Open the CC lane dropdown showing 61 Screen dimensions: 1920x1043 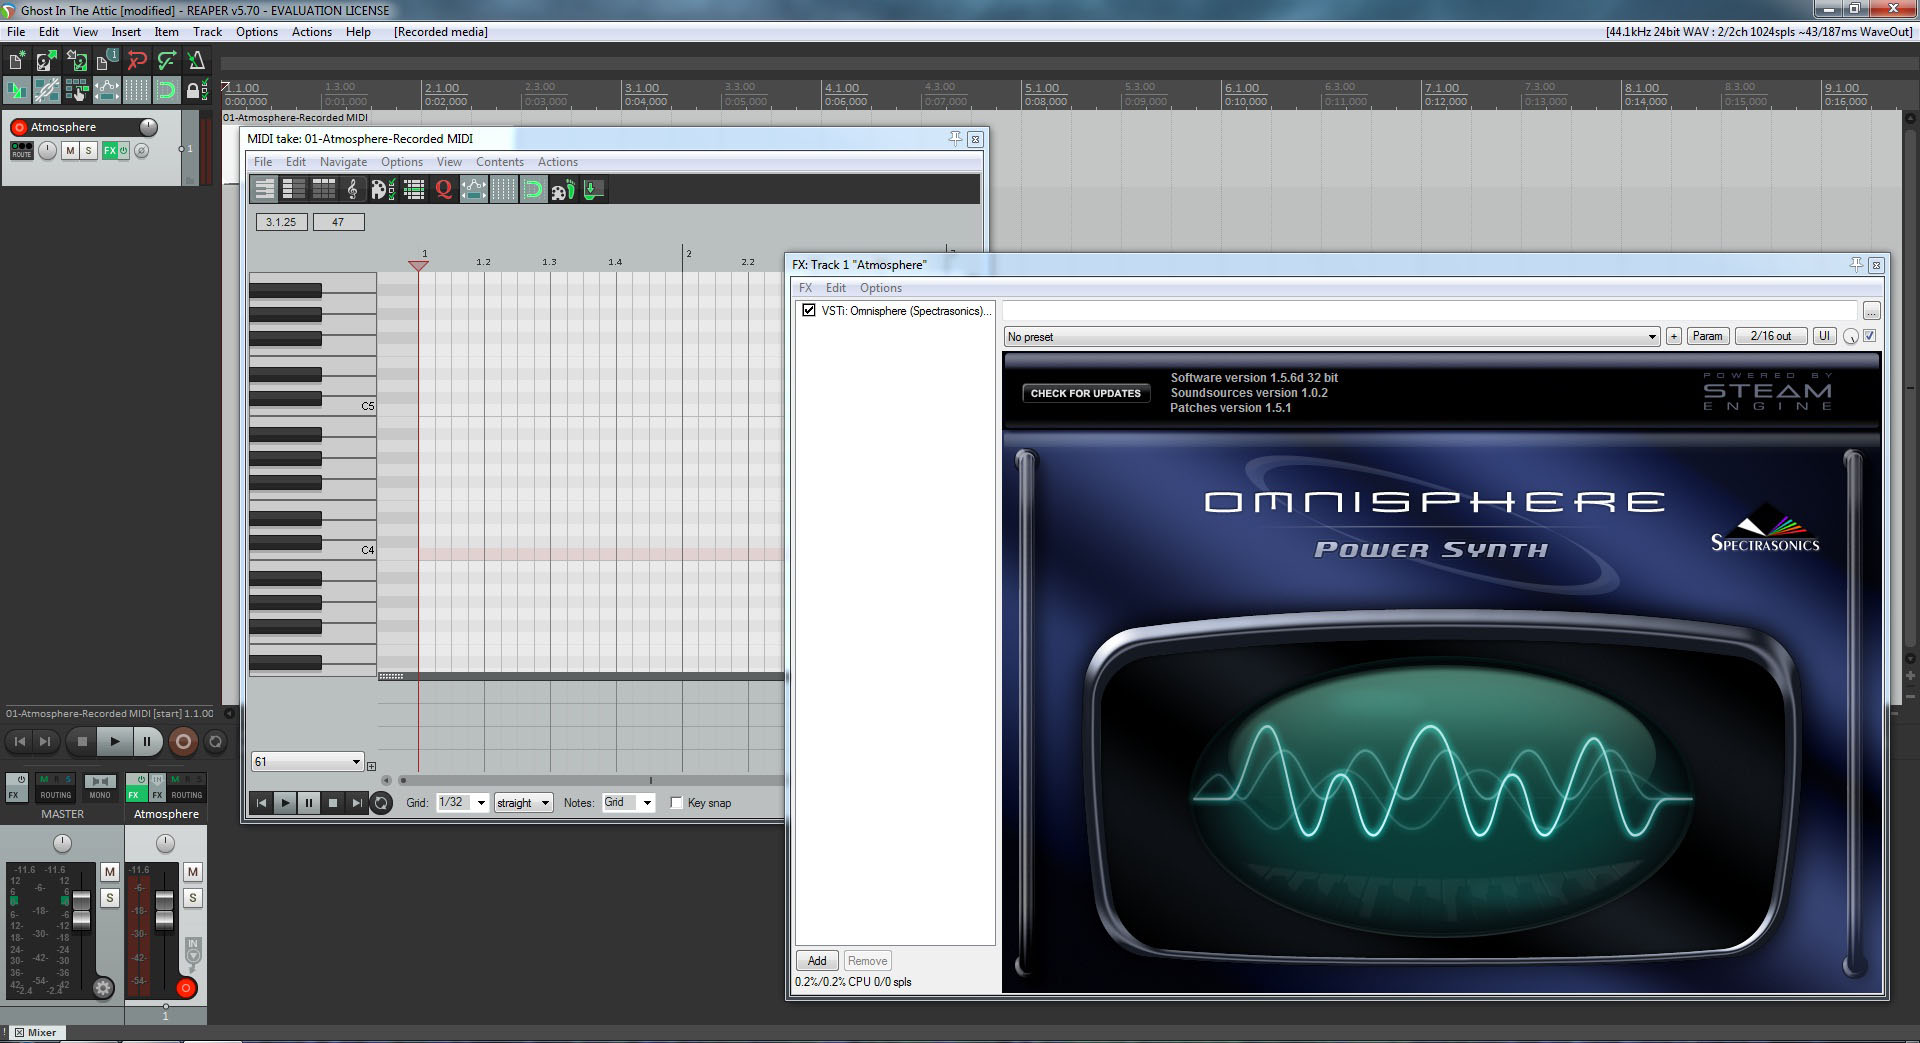click(307, 762)
